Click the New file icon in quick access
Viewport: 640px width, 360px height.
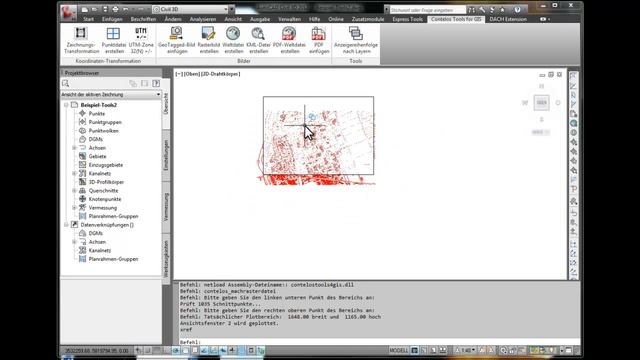(x=84, y=9)
